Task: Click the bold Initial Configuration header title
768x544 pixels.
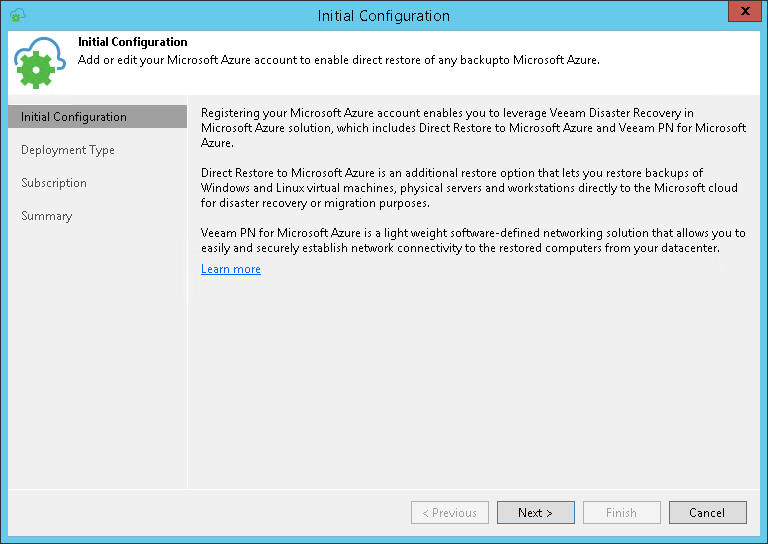Action: 133,42
